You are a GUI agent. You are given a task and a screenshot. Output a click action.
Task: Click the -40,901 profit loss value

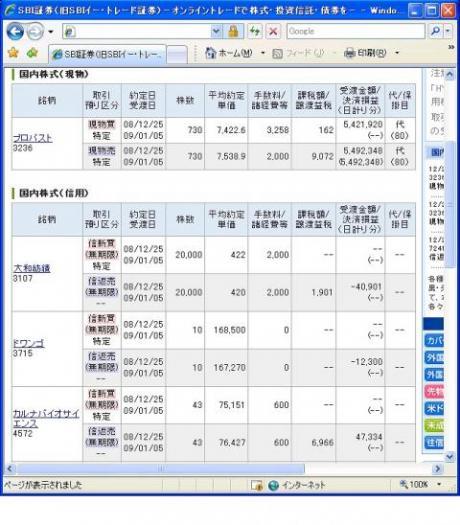(x=366, y=287)
